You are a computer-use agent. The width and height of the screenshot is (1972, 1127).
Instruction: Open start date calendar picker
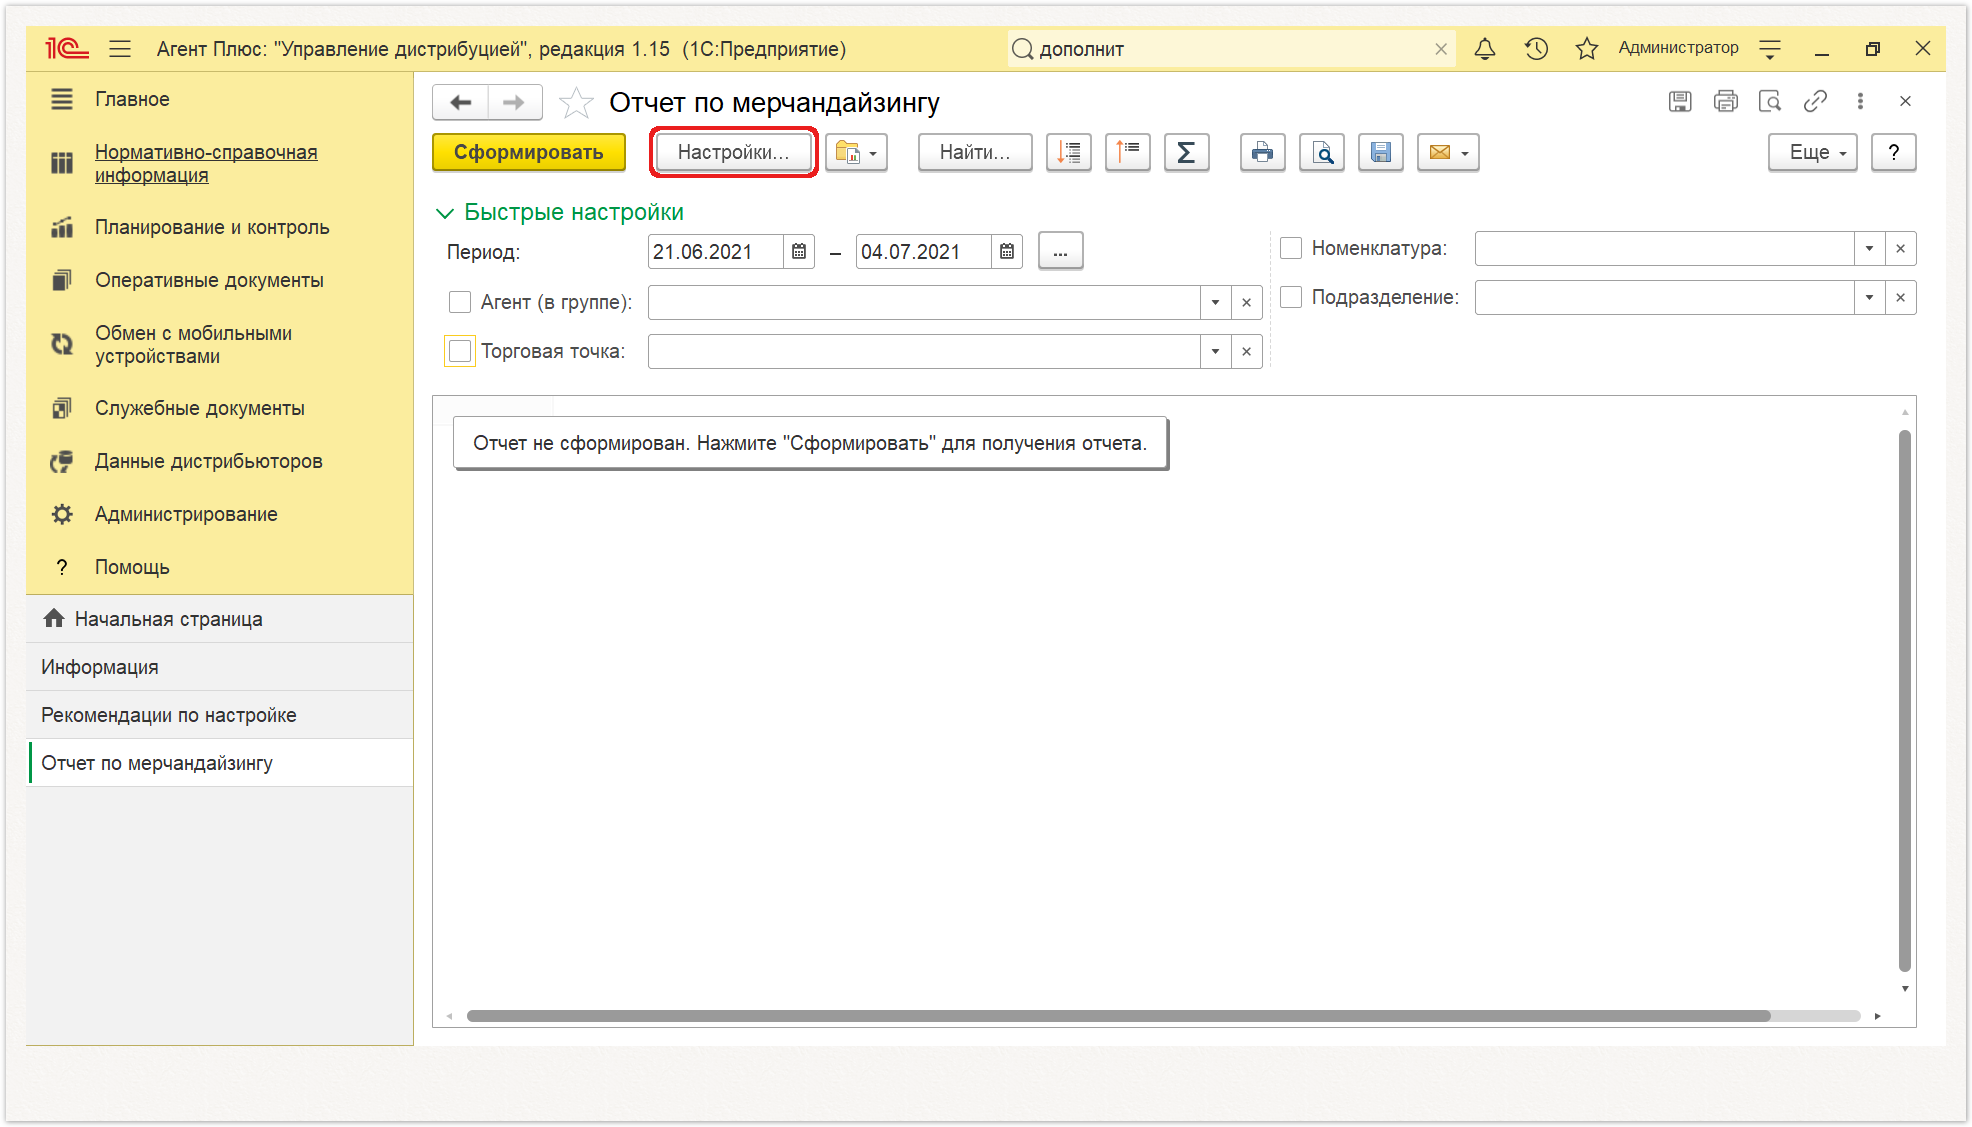pos(799,252)
